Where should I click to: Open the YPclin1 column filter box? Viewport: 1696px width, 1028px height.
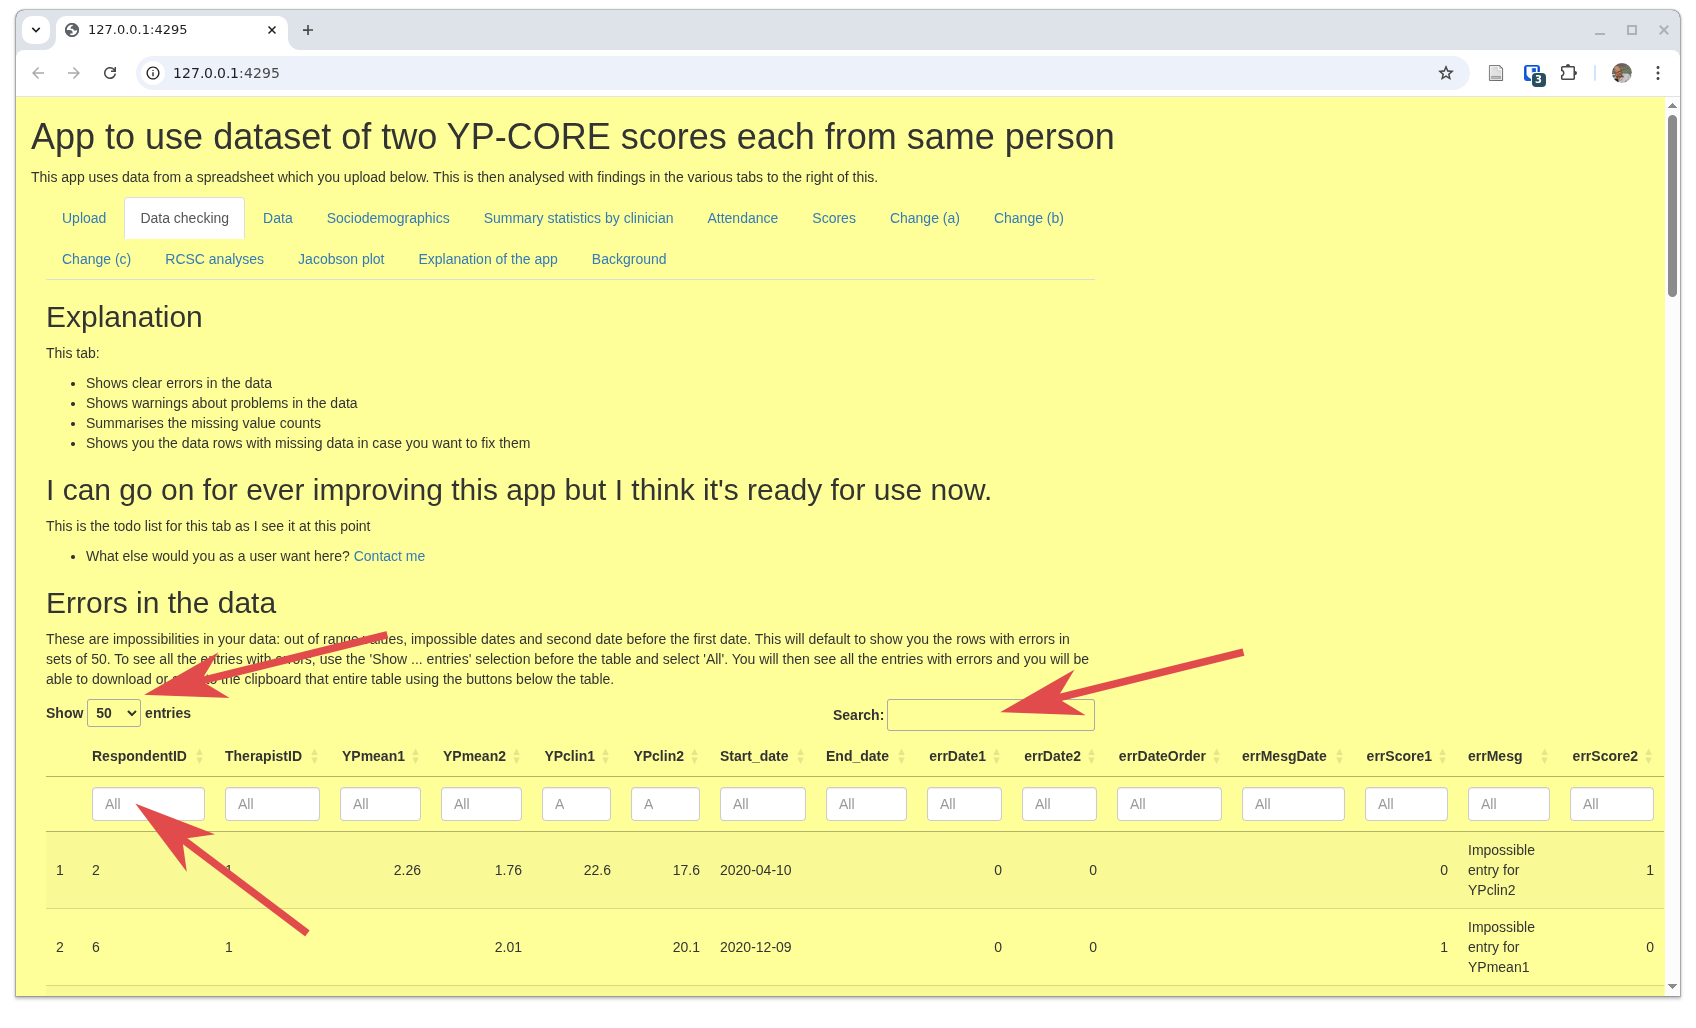575,804
